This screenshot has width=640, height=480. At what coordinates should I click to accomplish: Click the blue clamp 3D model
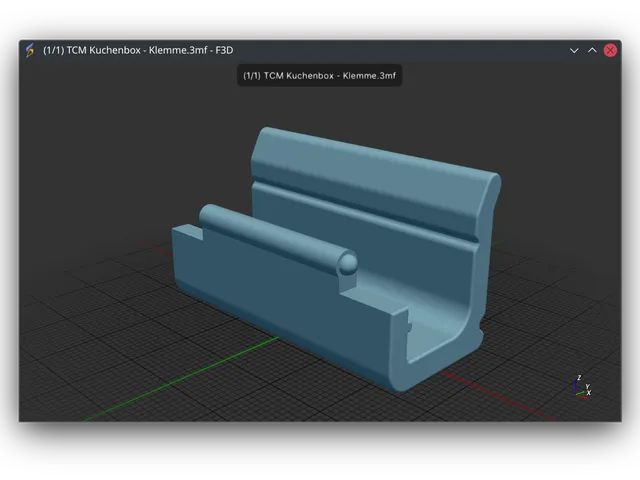click(x=336, y=260)
